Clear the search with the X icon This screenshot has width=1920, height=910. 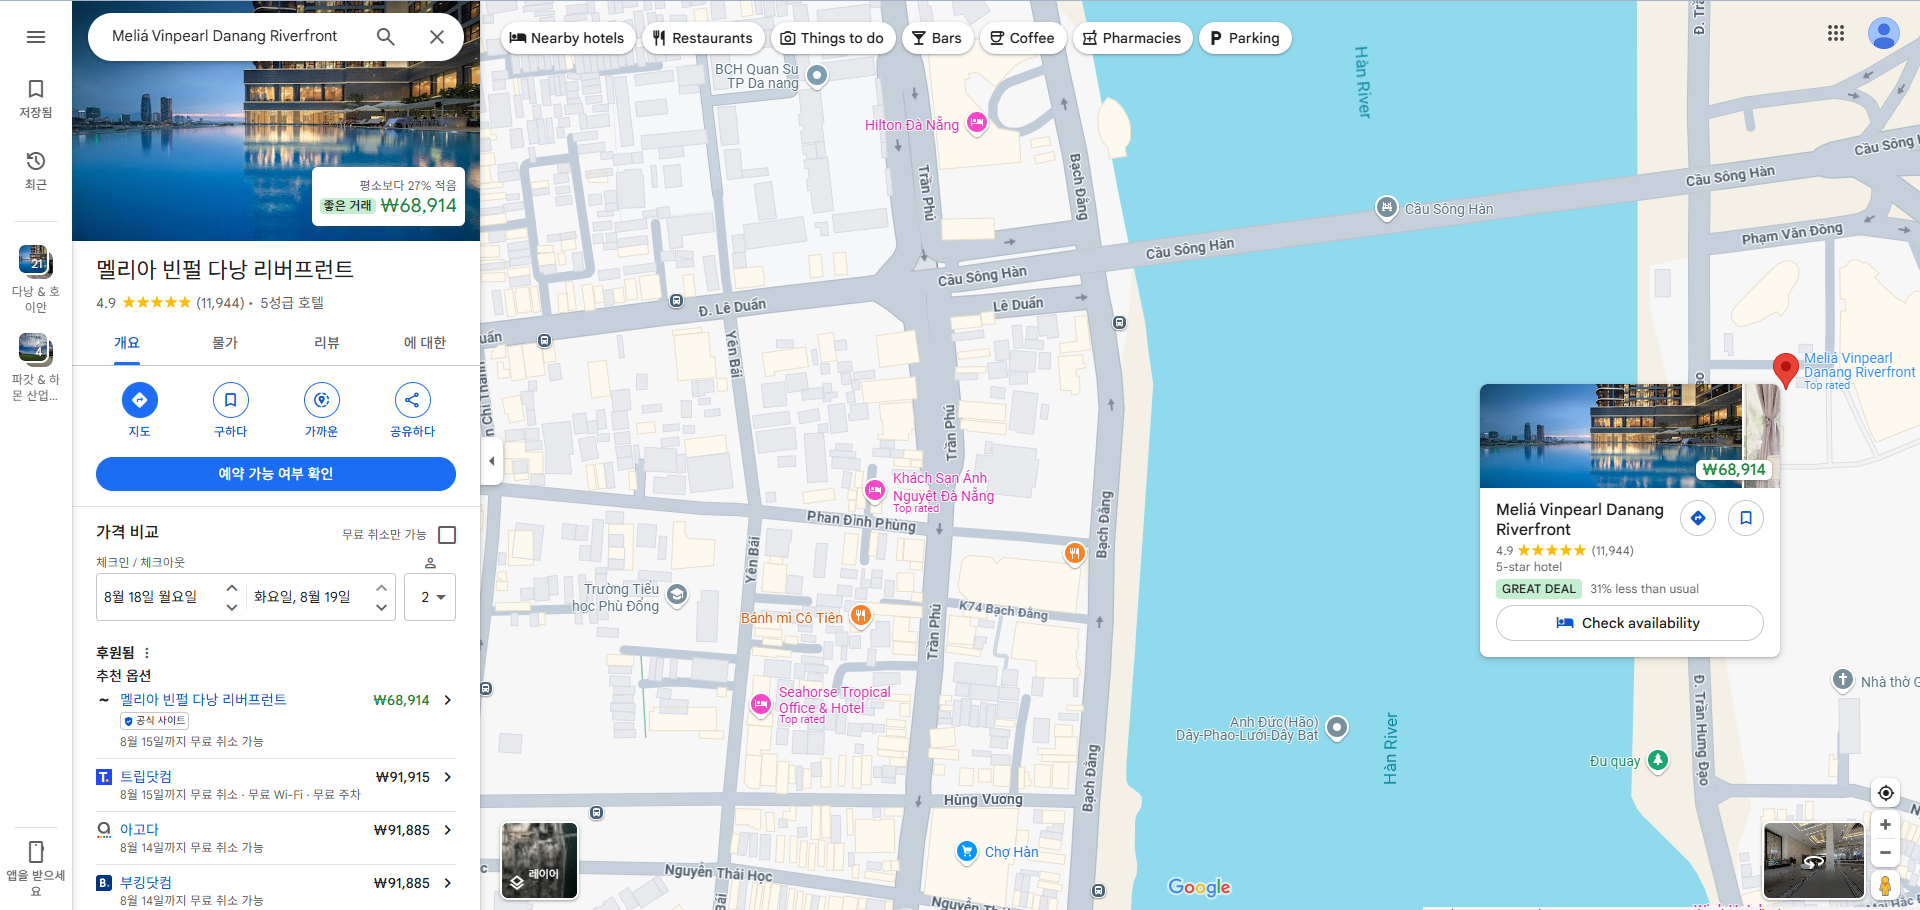[x=437, y=37]
